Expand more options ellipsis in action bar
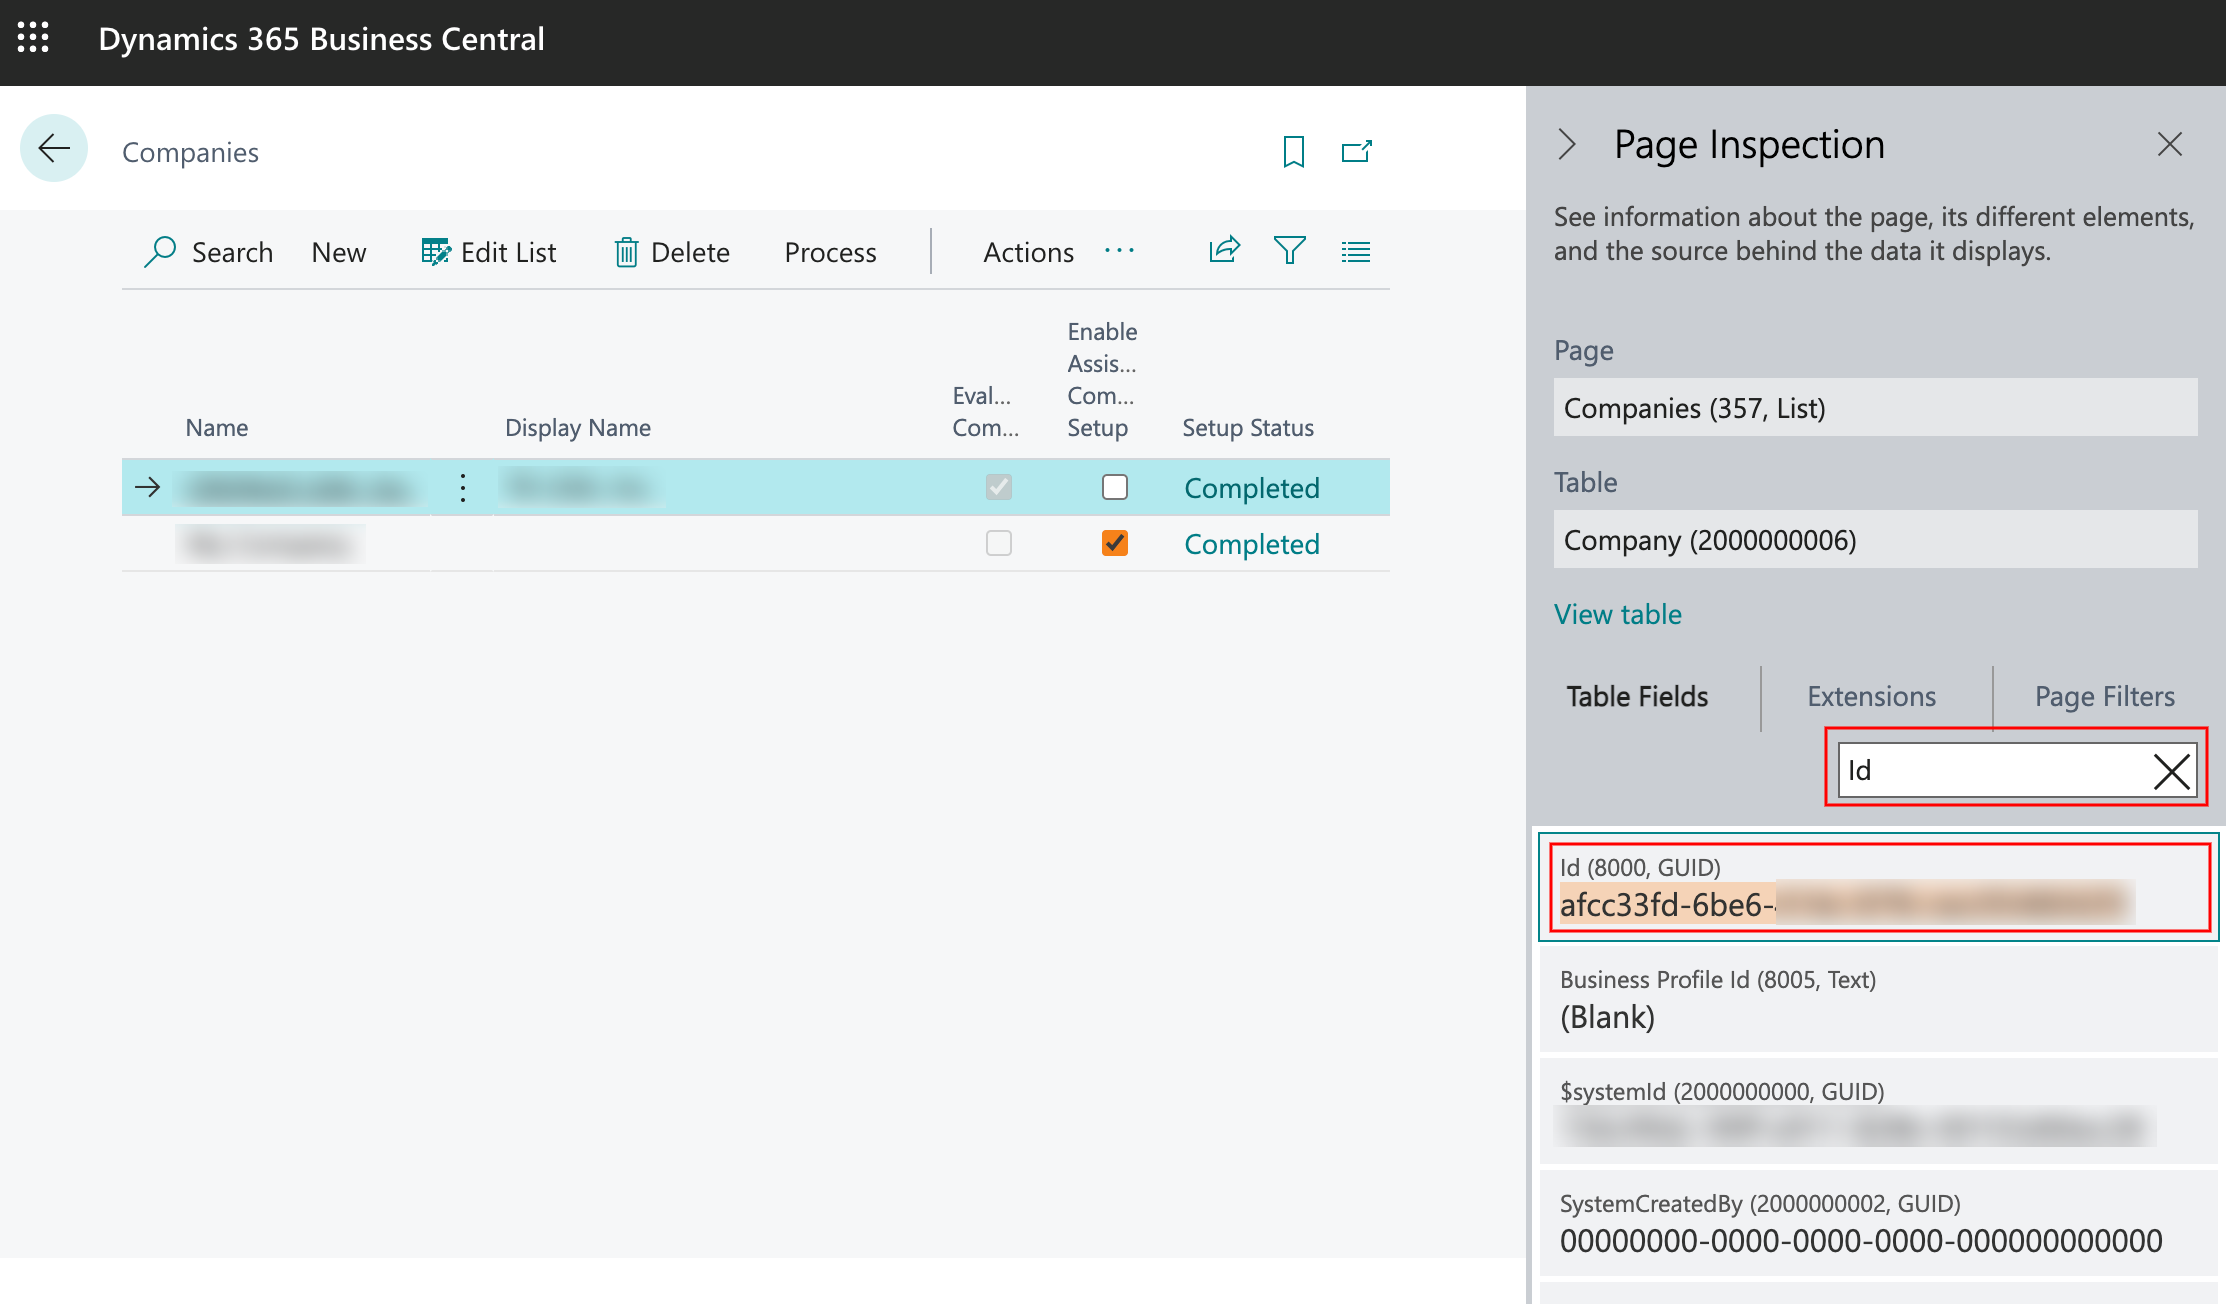The image size is (2226, 1304). click(x=1119, y=250)
